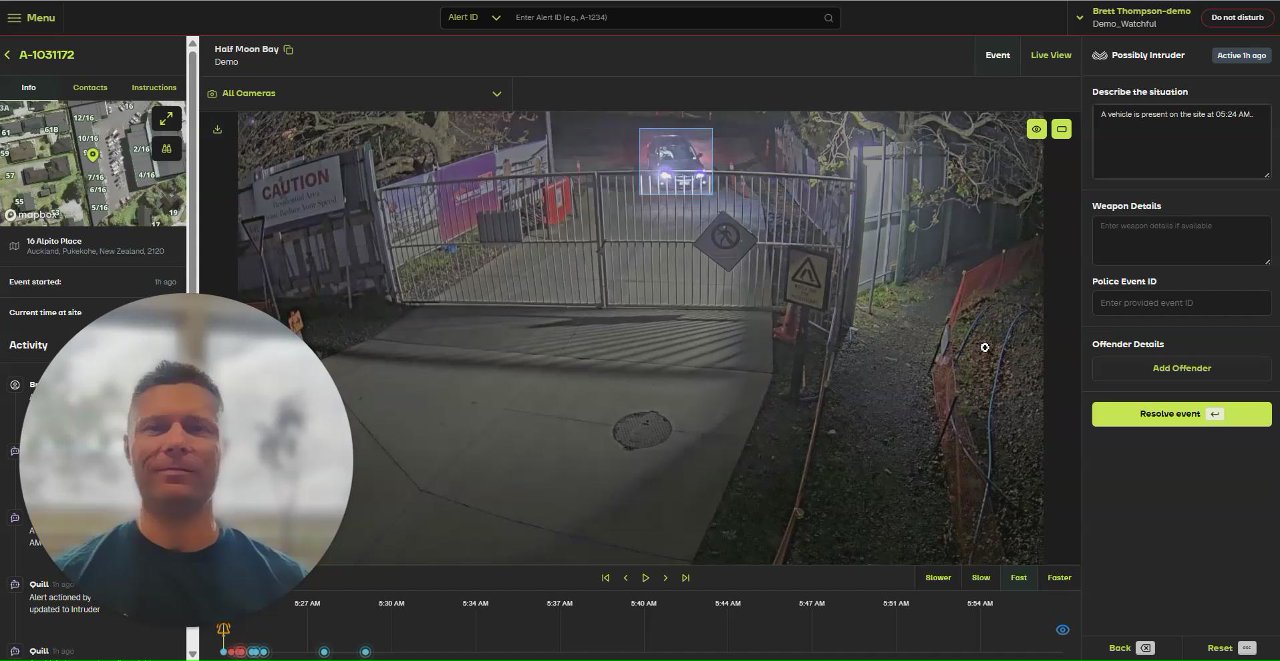This screenshot has width=1280, height=661.
Task: Click the Event started label
Action: point(35,282)
